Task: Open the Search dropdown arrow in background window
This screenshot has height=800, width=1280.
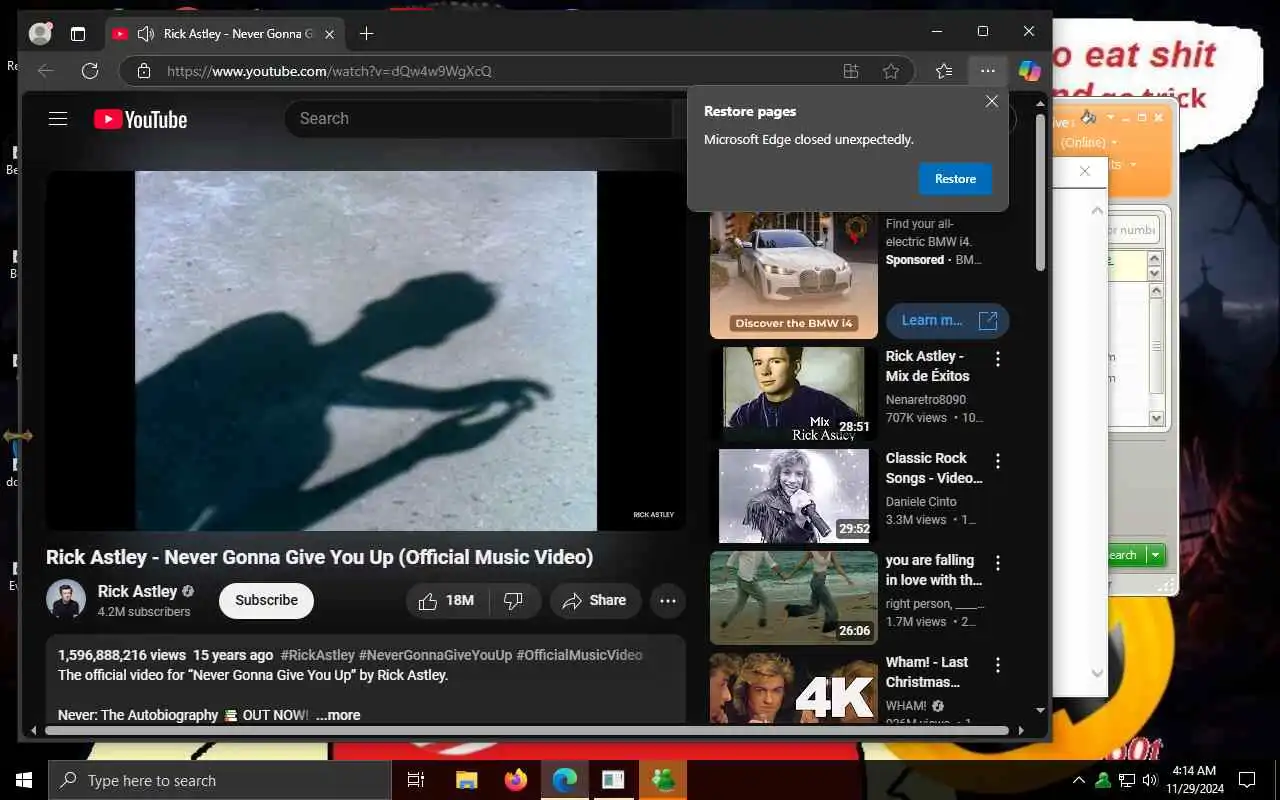Action: (x=1156, y=555)
